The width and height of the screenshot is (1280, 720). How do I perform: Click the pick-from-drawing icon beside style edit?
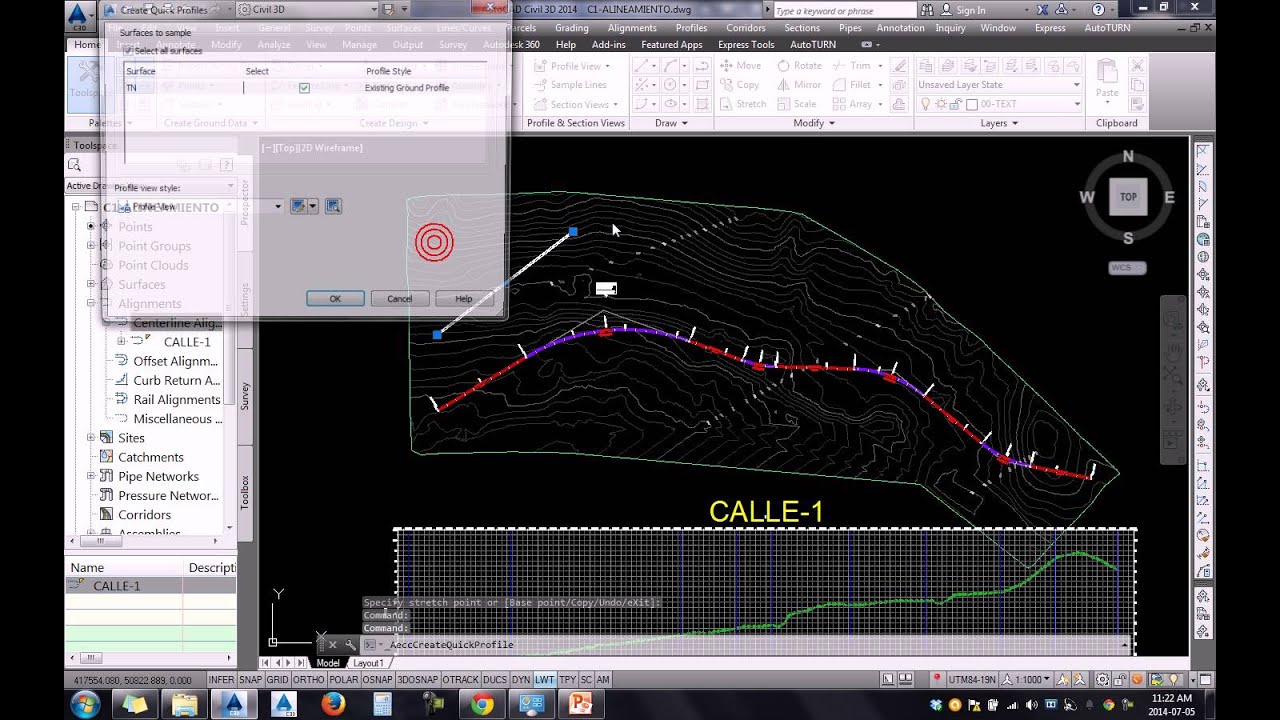333,206
